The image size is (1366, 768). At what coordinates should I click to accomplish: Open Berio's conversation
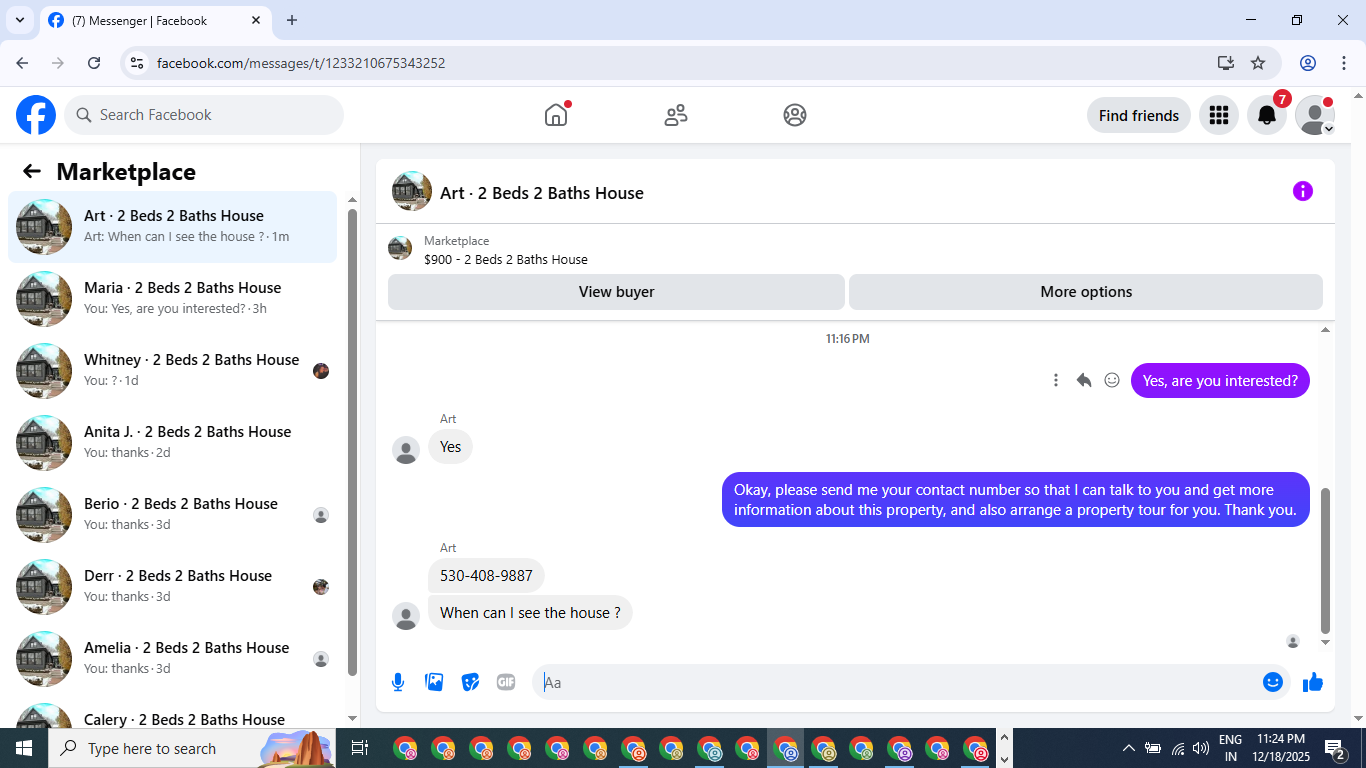click(172, 515)
